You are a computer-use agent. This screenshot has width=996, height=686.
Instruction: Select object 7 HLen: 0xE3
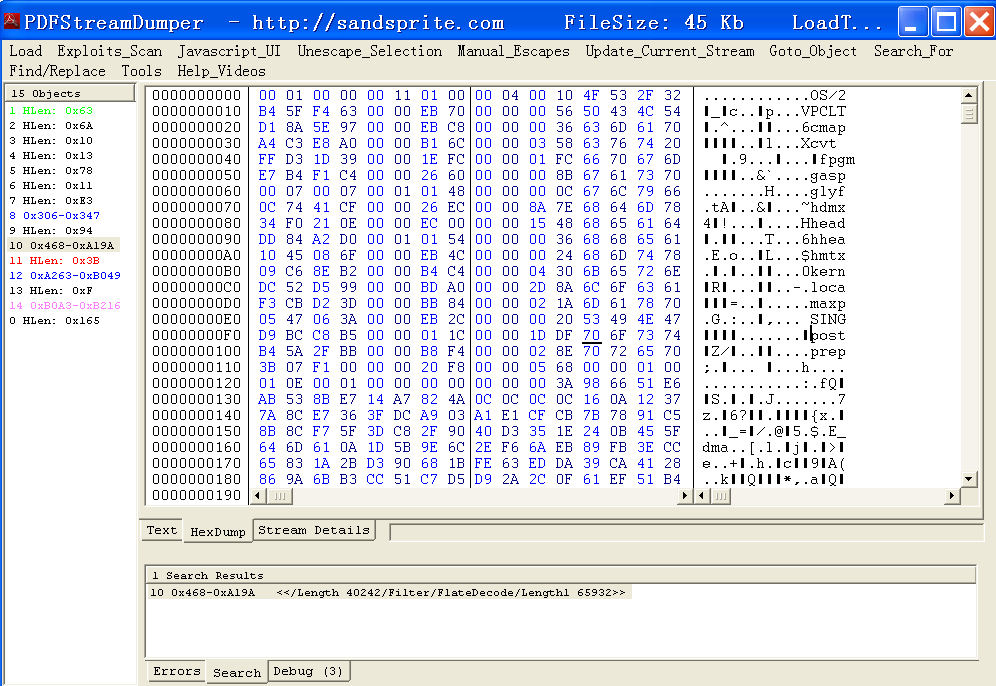click(51, 201)
